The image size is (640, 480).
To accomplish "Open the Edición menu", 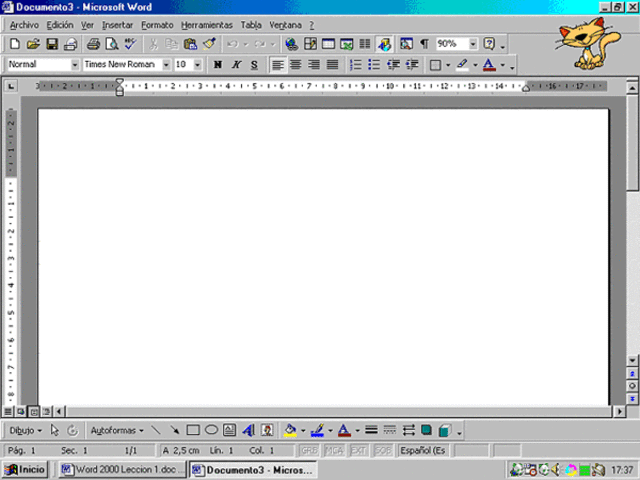I will click(60, 25).
